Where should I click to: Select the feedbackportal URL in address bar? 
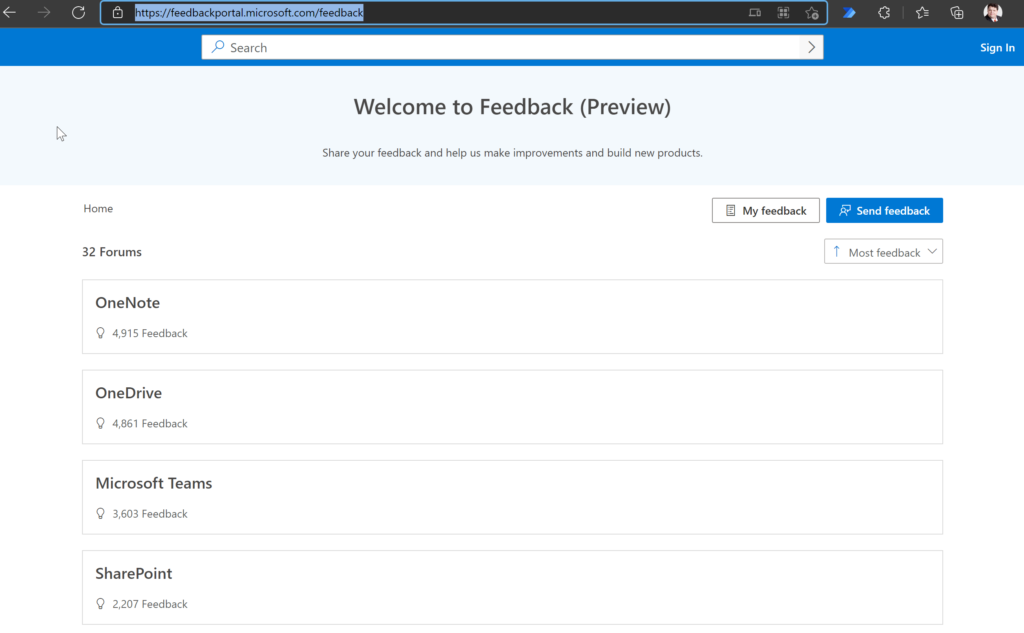(249, 12)
